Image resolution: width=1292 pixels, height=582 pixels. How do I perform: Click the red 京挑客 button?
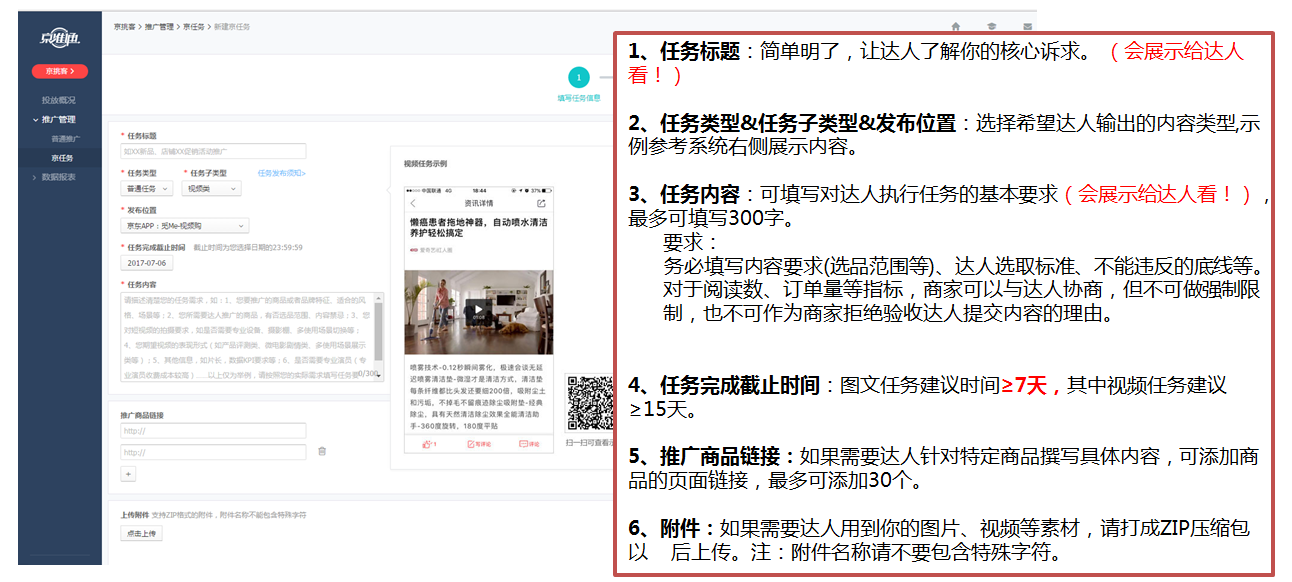(59, 71)
